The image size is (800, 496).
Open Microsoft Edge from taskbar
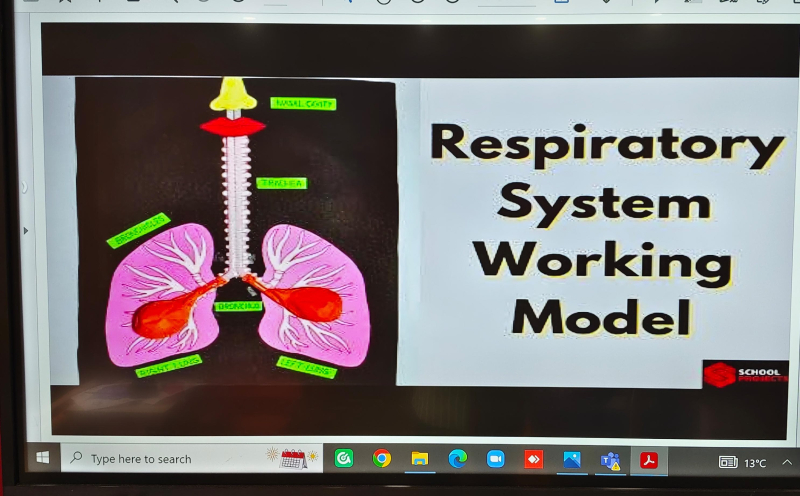pyautogui.click(x=458, y=459)
